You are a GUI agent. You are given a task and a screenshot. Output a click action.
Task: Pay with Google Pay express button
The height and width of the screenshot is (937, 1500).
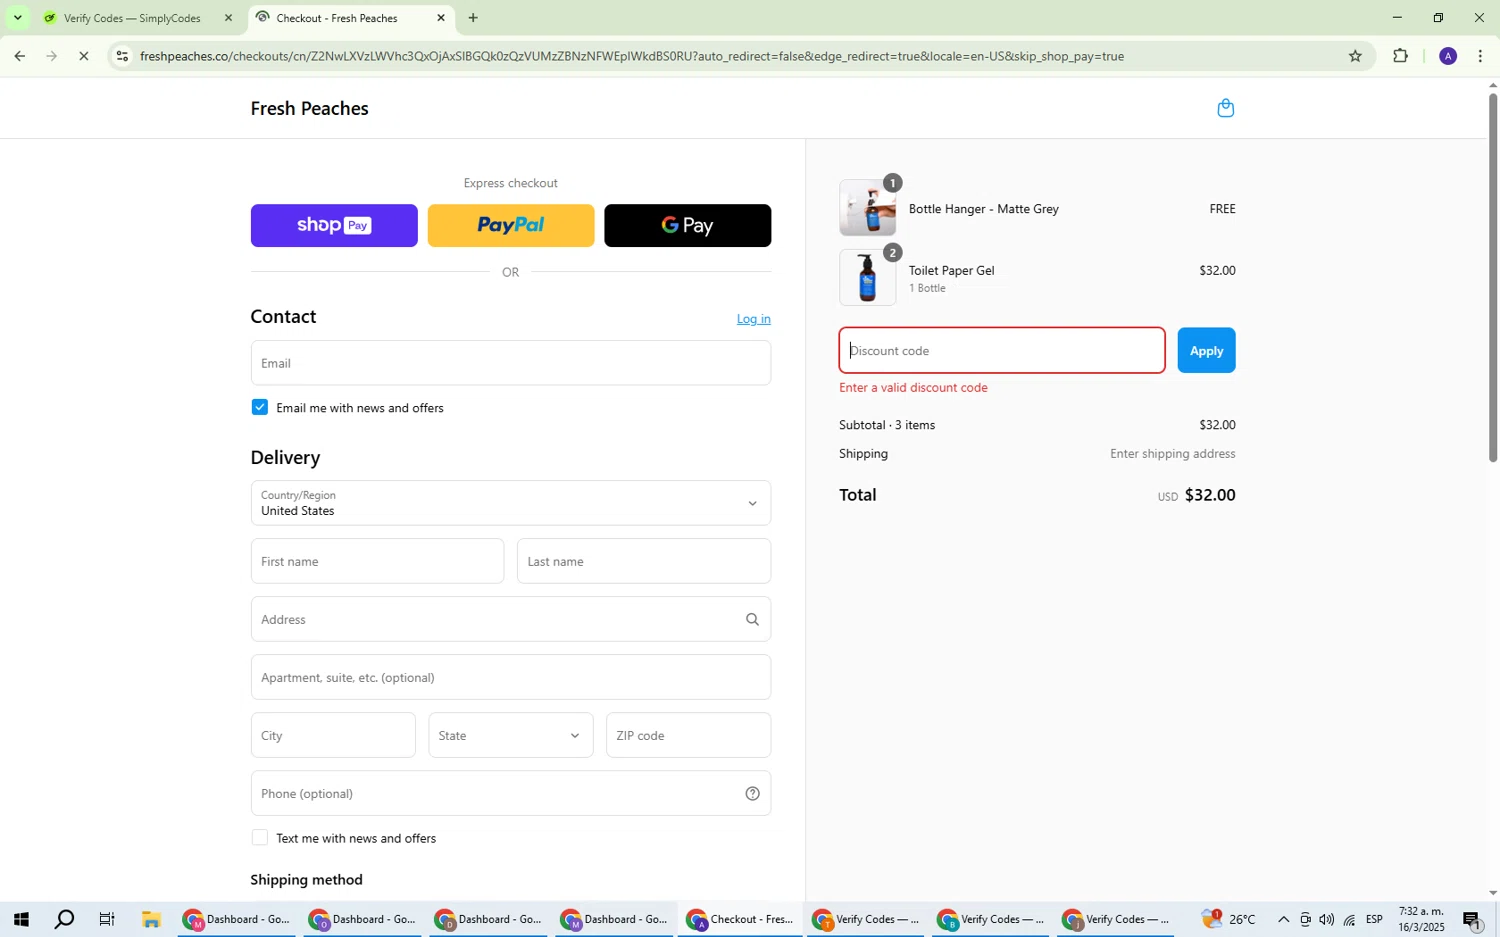click(687, 226)
